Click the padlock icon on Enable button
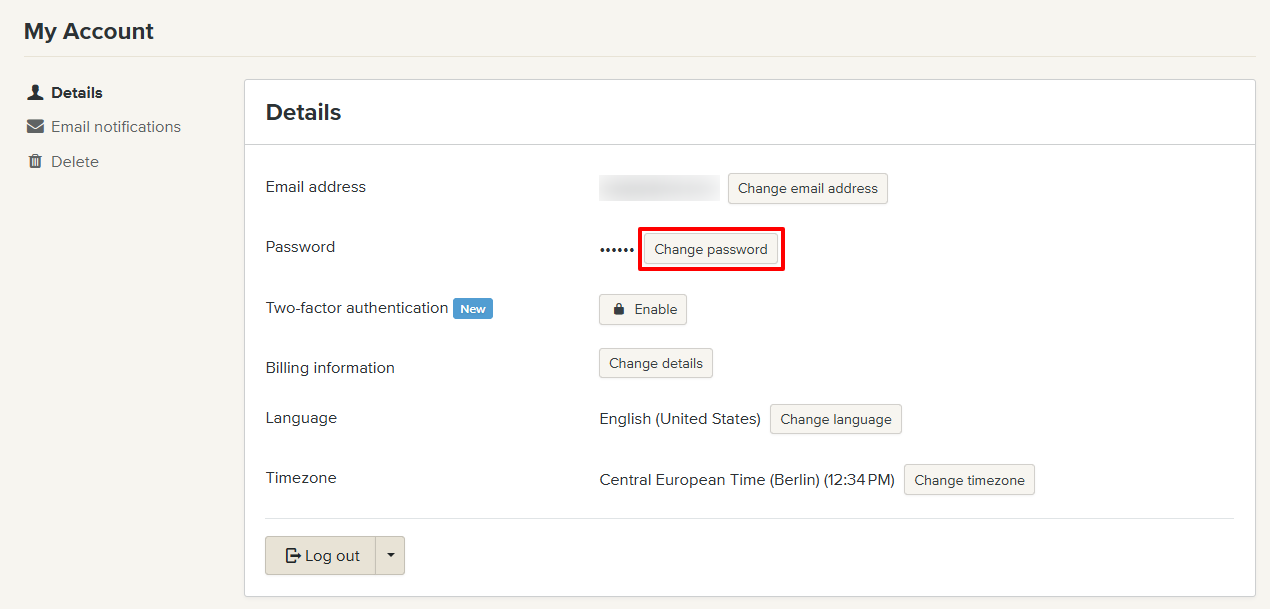 click(619, 310)
